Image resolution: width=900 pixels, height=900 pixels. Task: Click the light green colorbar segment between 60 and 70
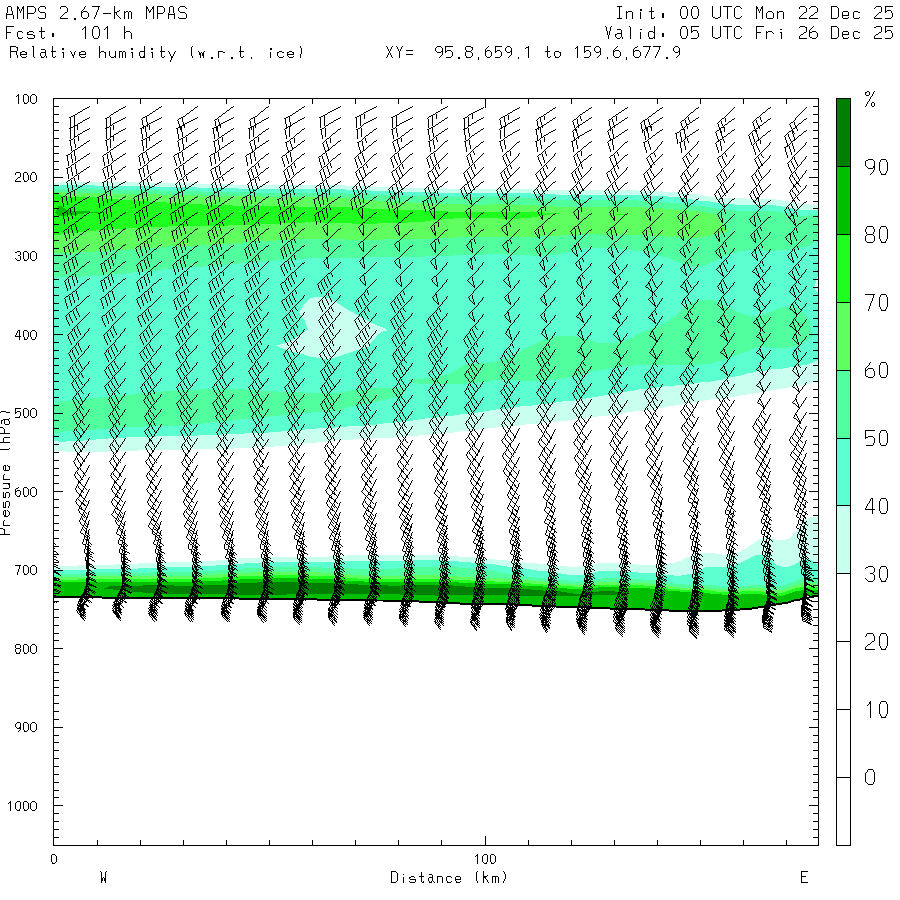pos(843,336)
